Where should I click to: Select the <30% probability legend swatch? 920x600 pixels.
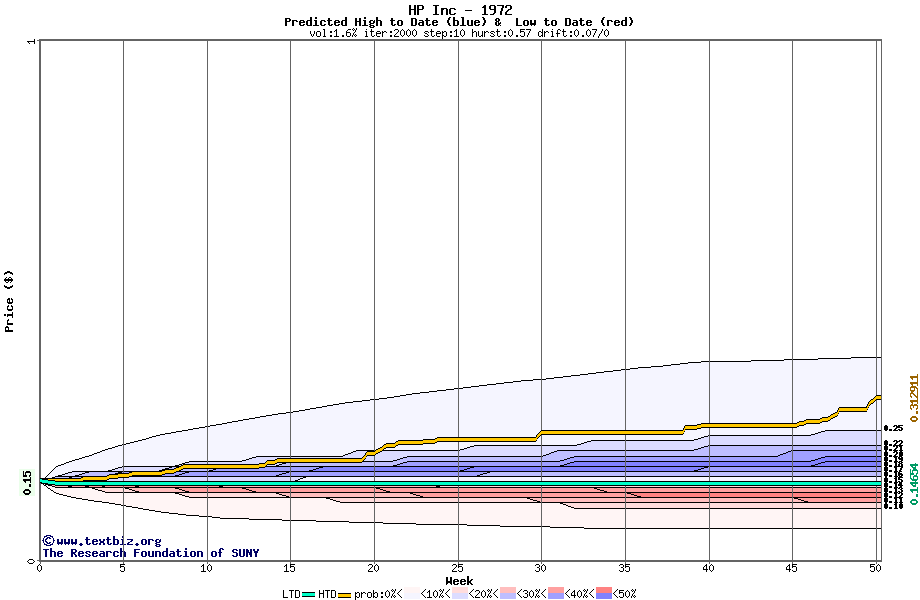click(x=508, y=594)
